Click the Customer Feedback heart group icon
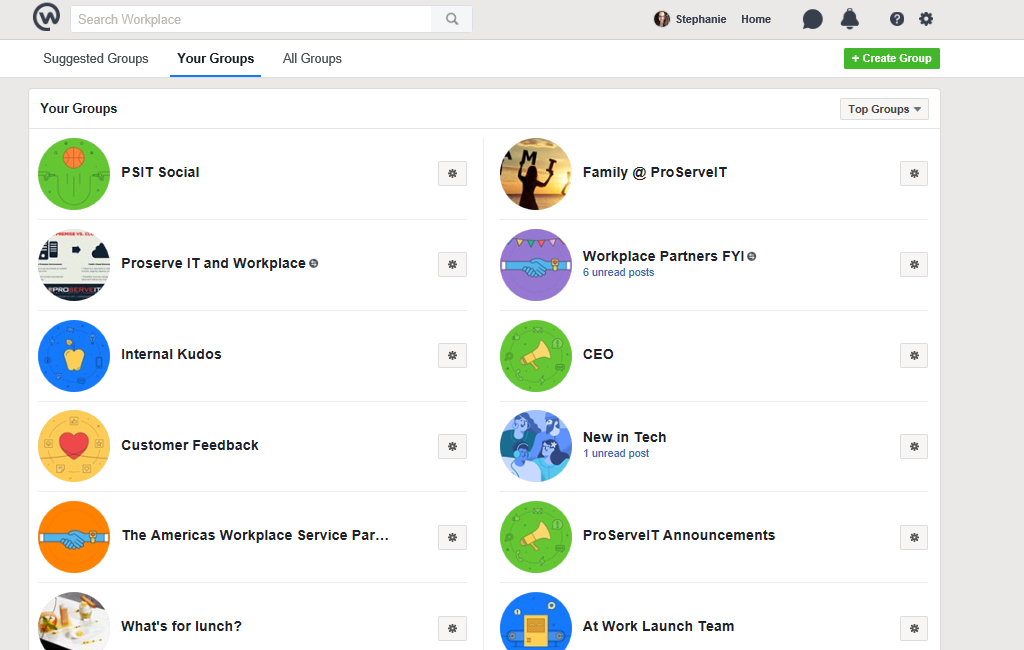The image size is (1024, 650). (74, 446)
